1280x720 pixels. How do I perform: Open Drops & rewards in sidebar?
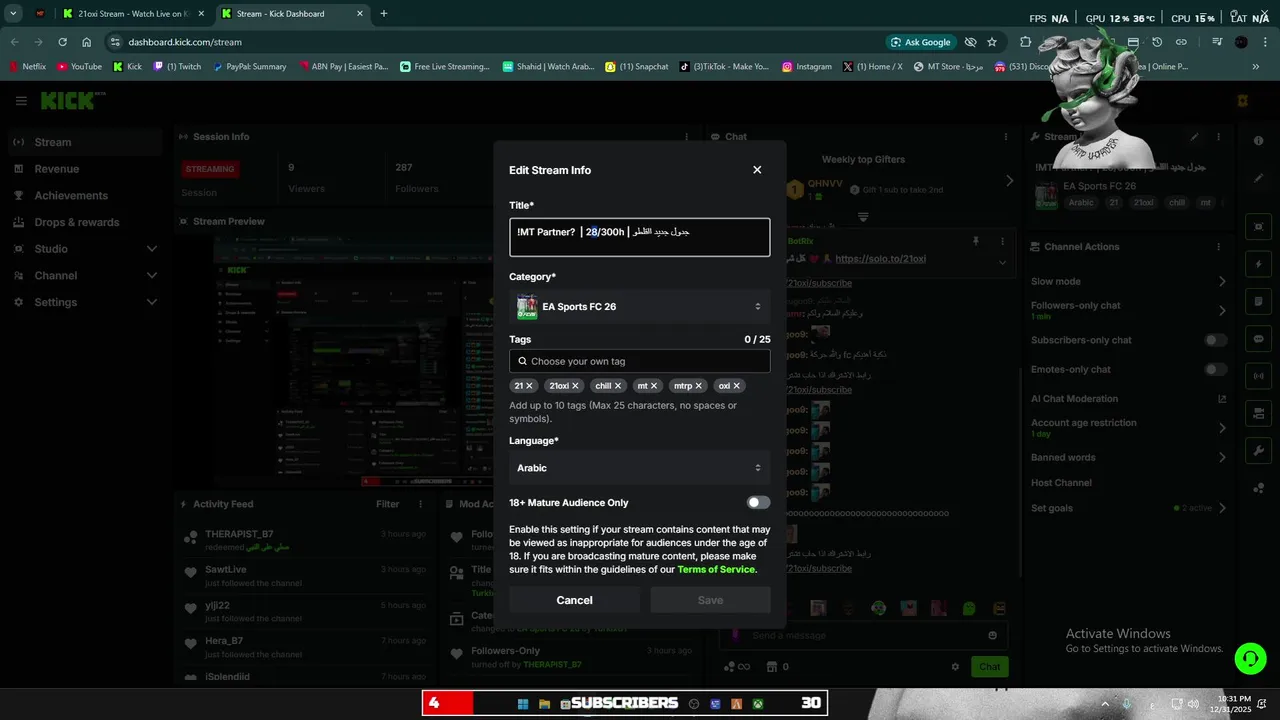(85, 222)
